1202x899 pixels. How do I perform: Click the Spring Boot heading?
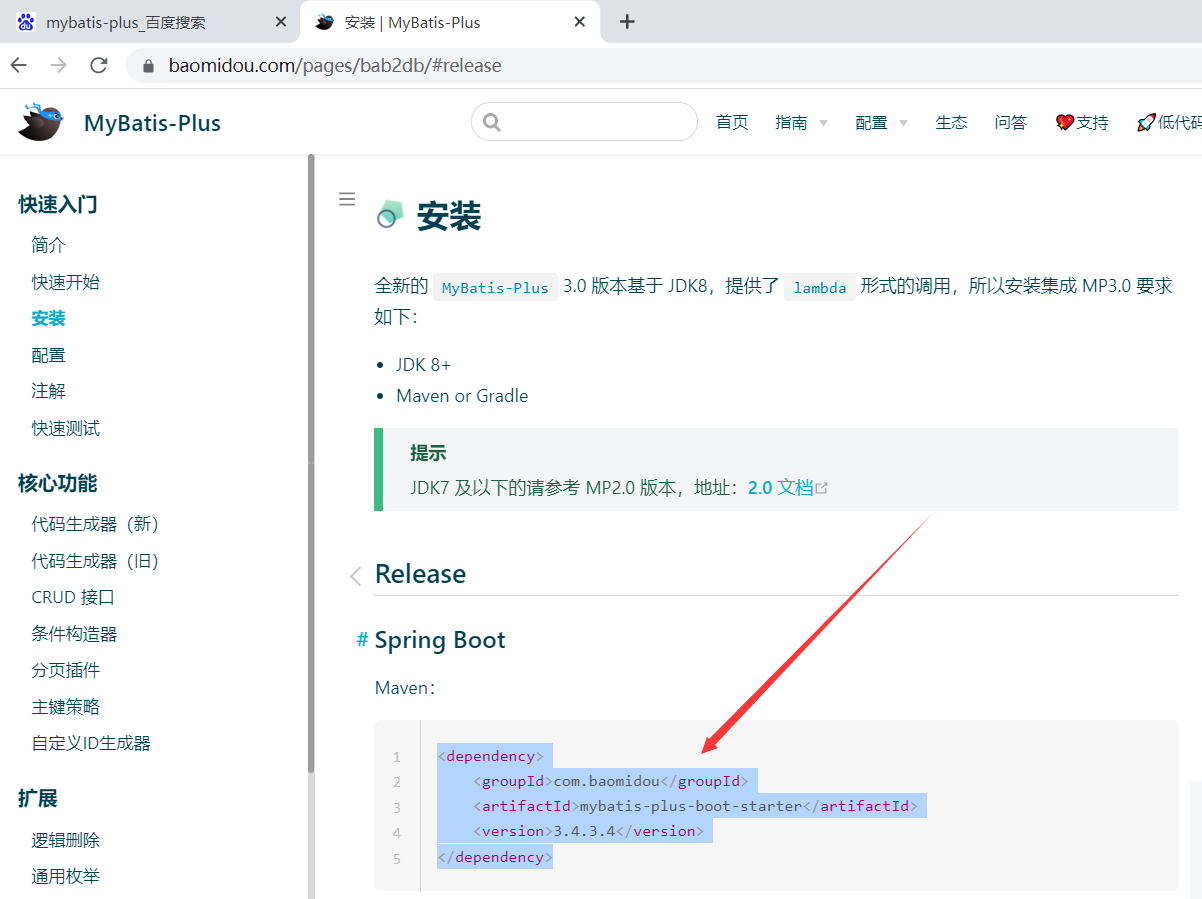(440, 640)
